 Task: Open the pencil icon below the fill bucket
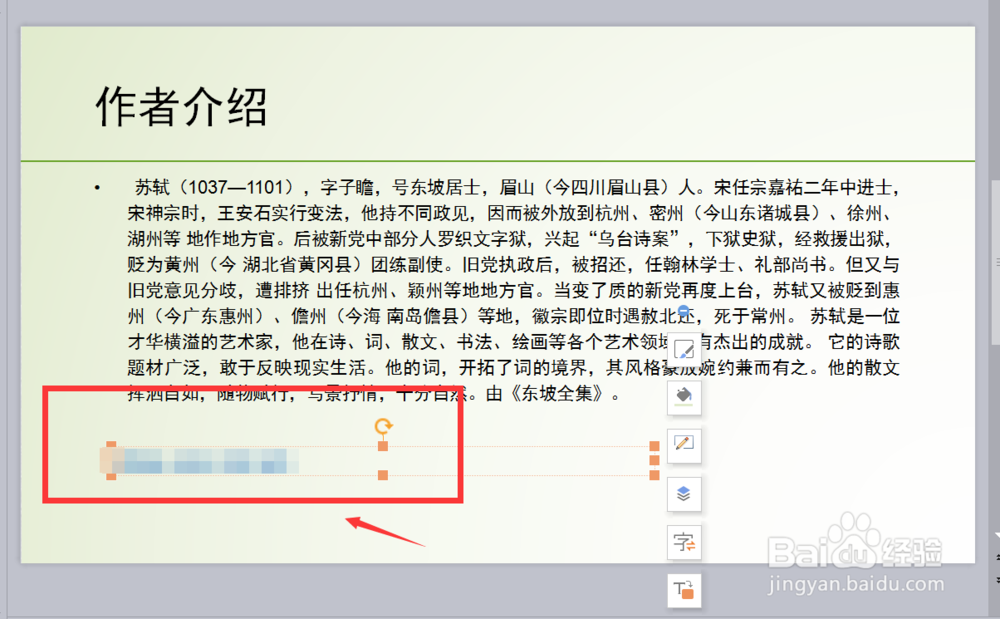pos(684,445)
